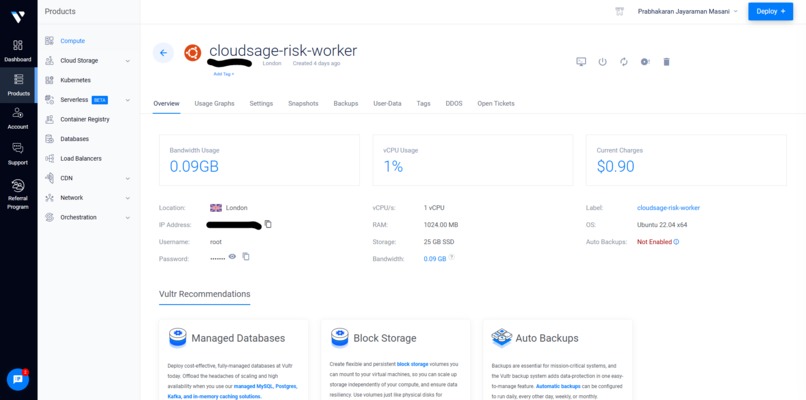Open the User-Data tab
Viewport: 806px width, 400px height.
pos(388,103)
